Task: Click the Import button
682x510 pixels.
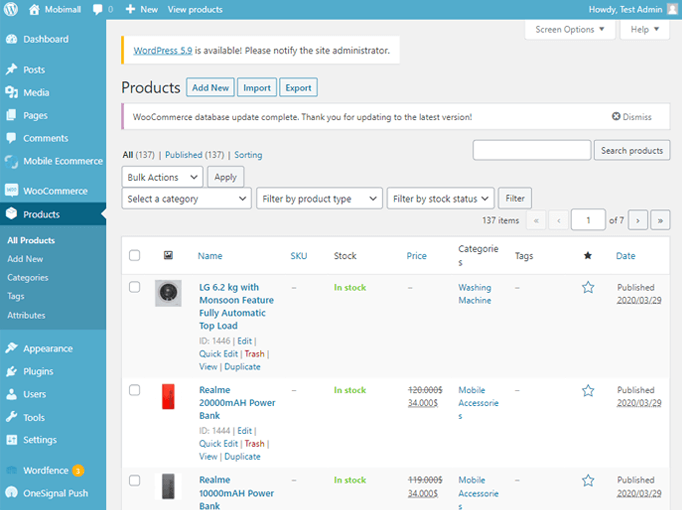Action: coord(257,87)
